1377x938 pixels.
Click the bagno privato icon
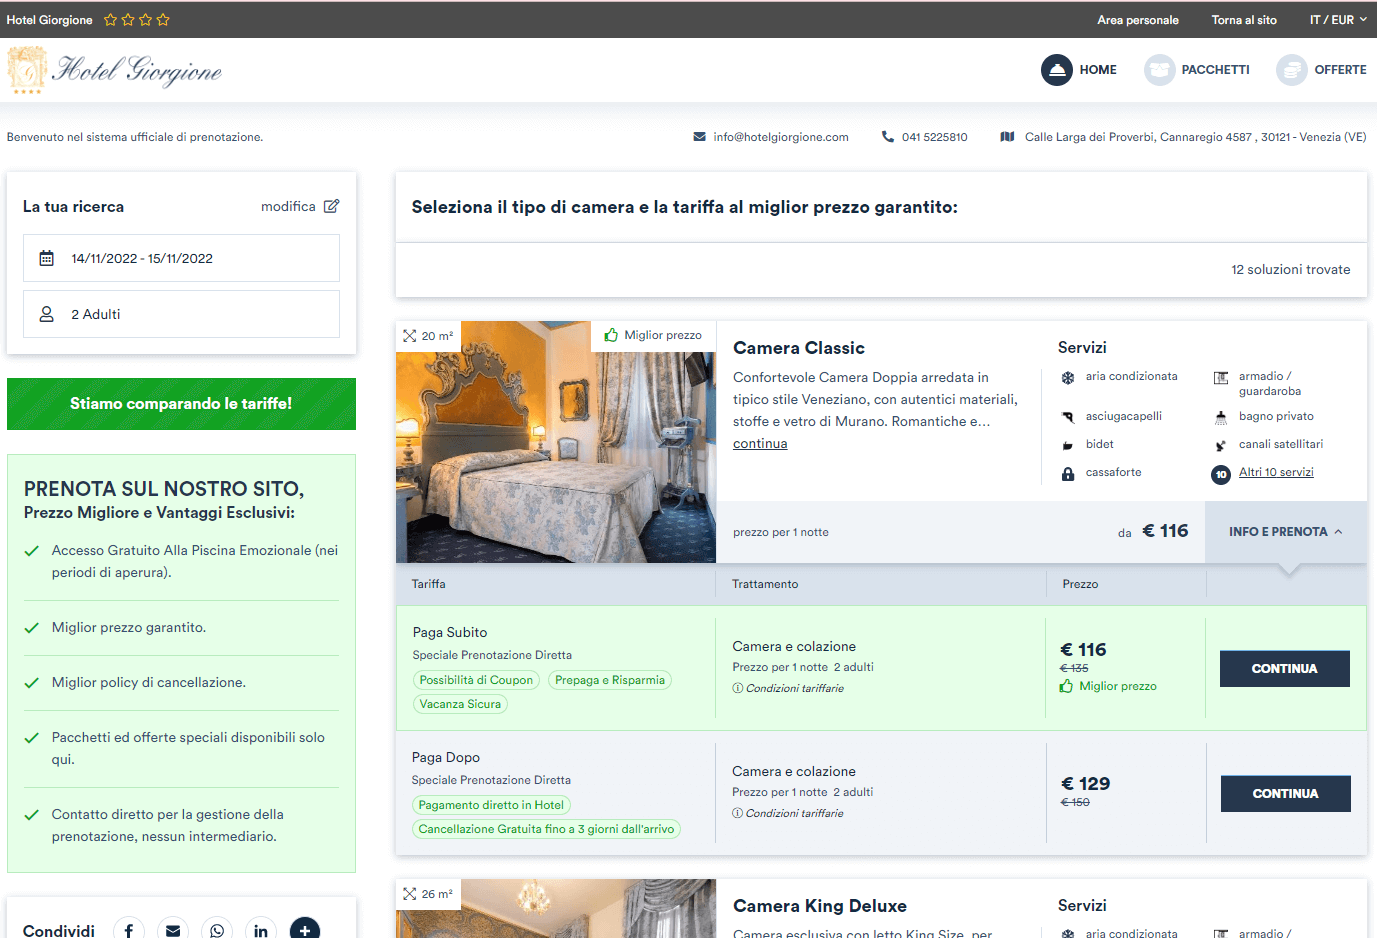[1221, 417]
